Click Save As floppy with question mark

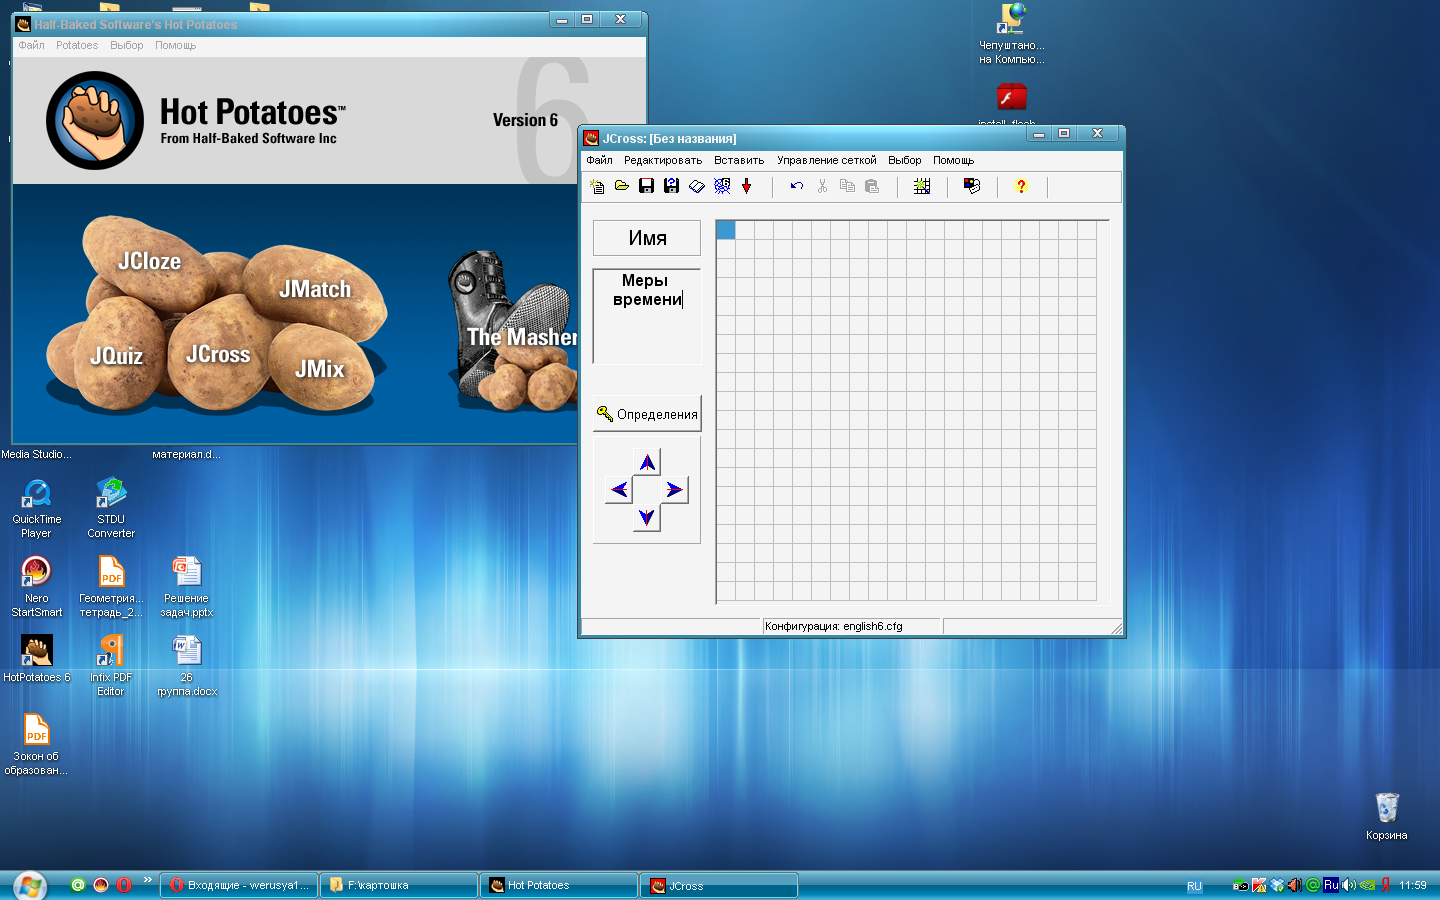672,186
